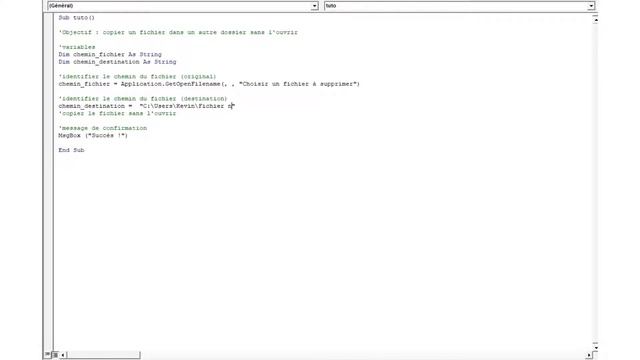Open the (Général) object dropdown
Viewport: 640px width, 360px height.
coord(183,6)
